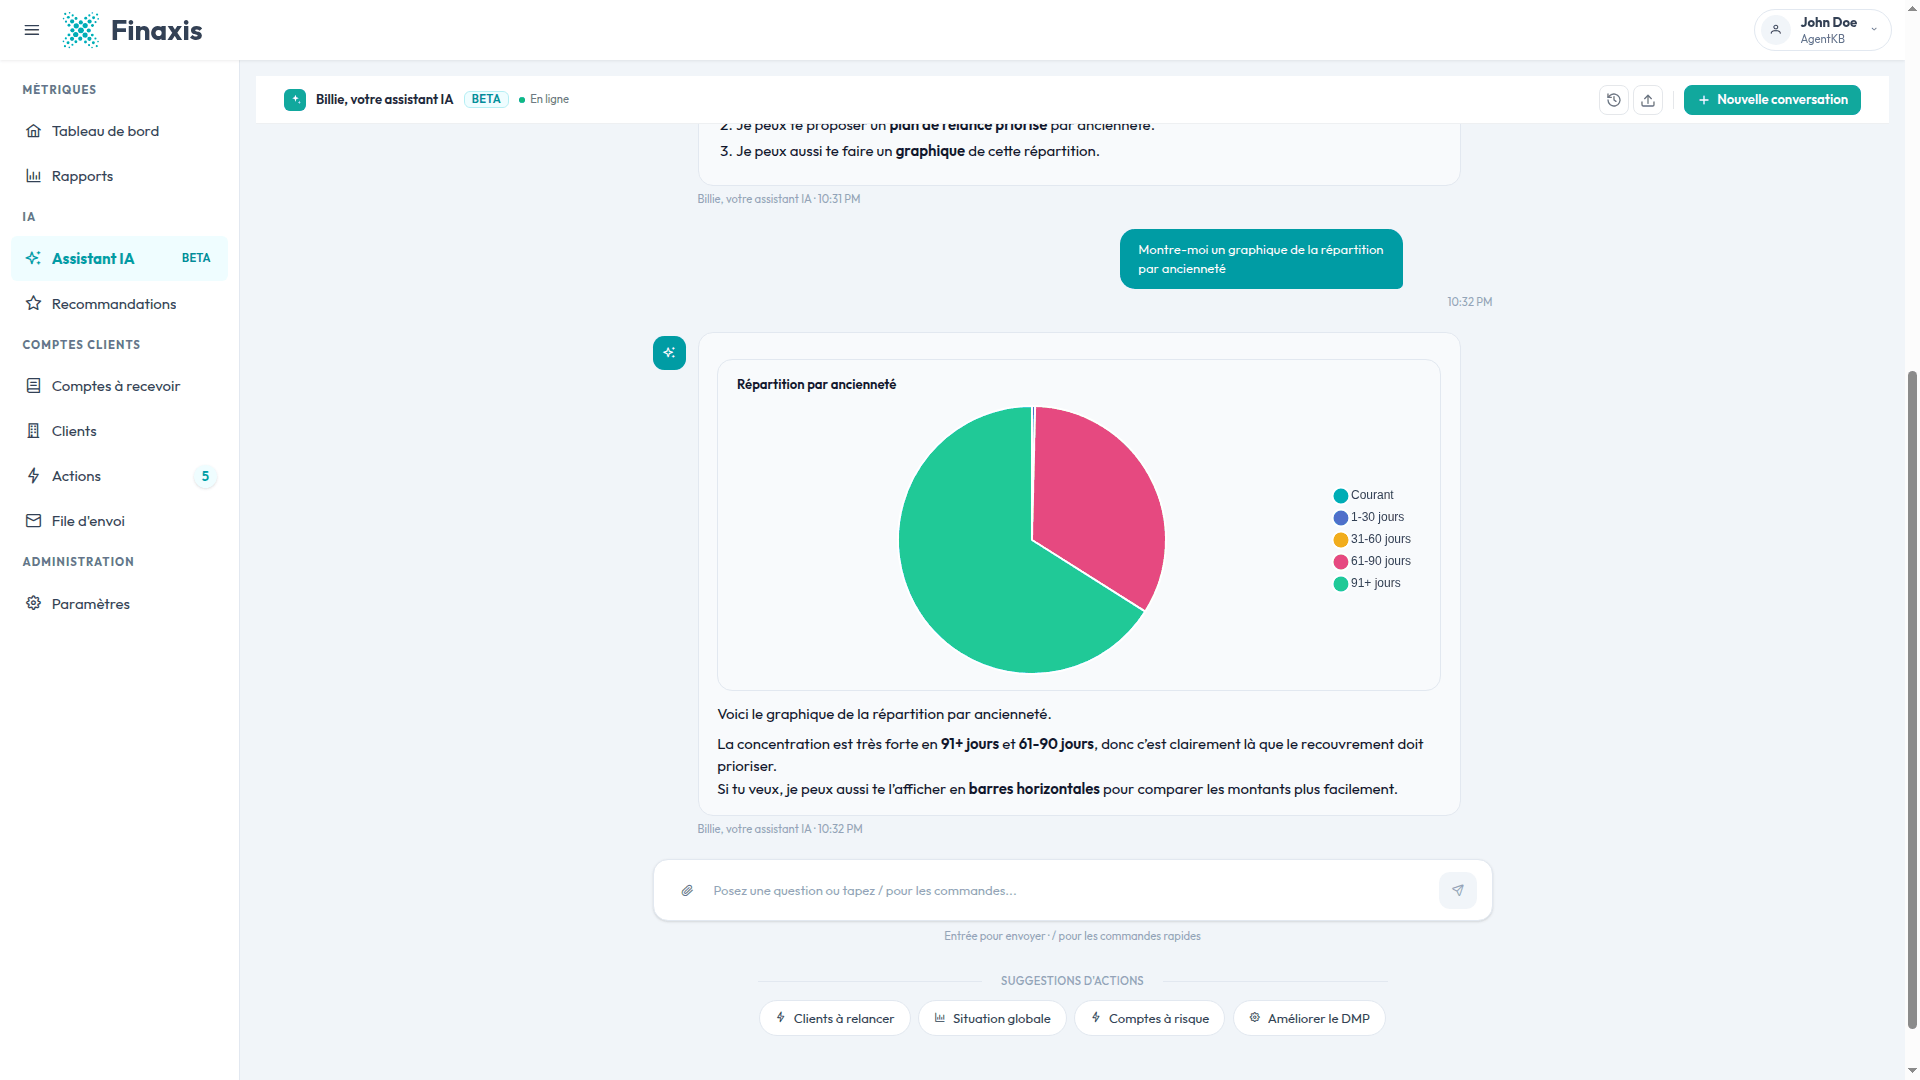
Task: Toggle the Courant legend item
Action: tap(1363, 495)
